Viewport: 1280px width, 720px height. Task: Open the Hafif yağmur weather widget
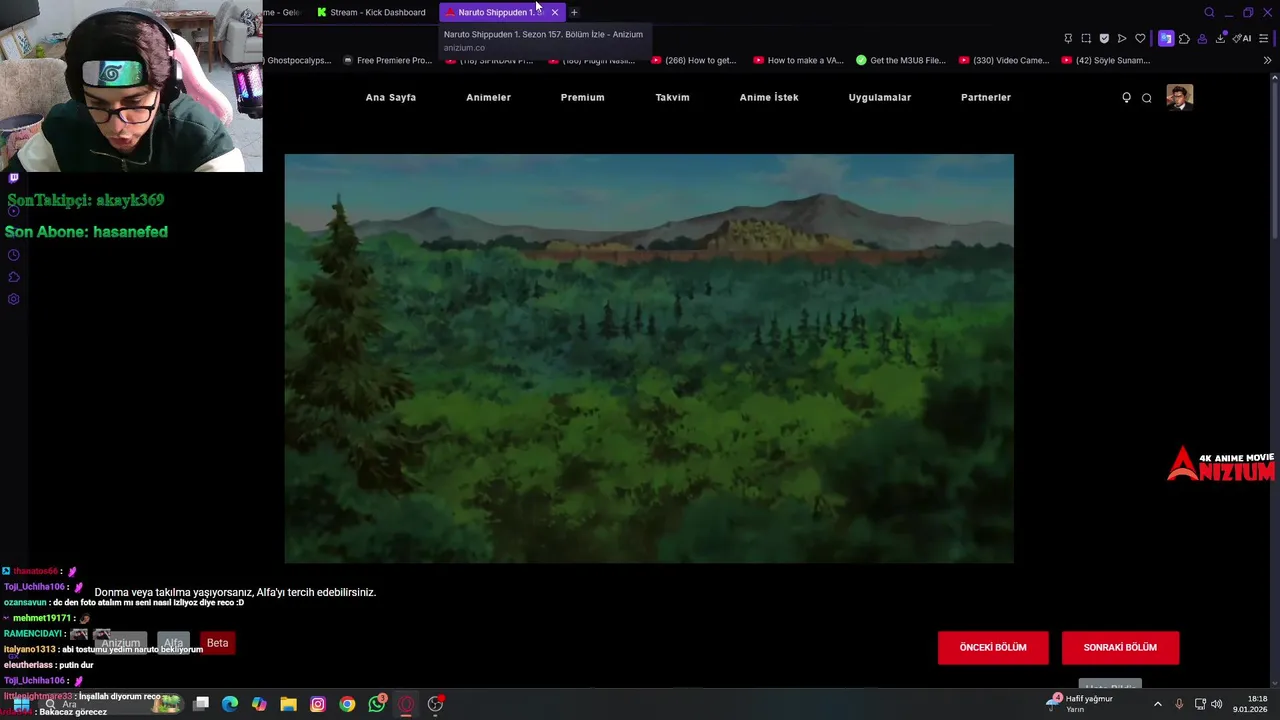[1080, 704]
